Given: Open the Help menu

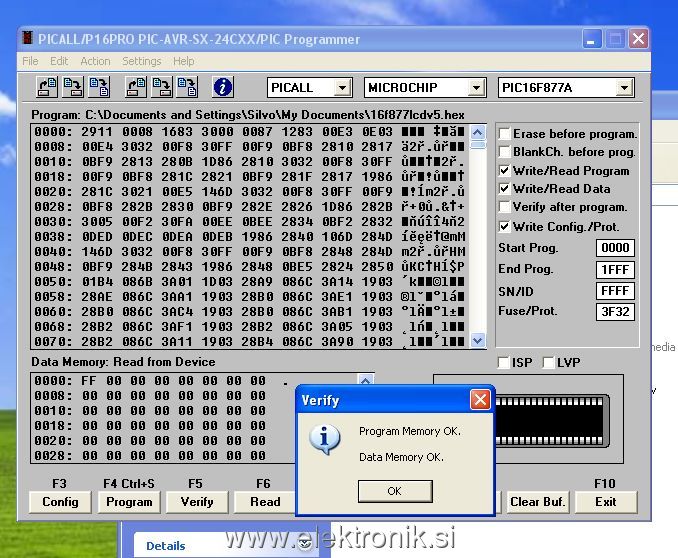Looking at the screenshot, I should tap(183, 61).
